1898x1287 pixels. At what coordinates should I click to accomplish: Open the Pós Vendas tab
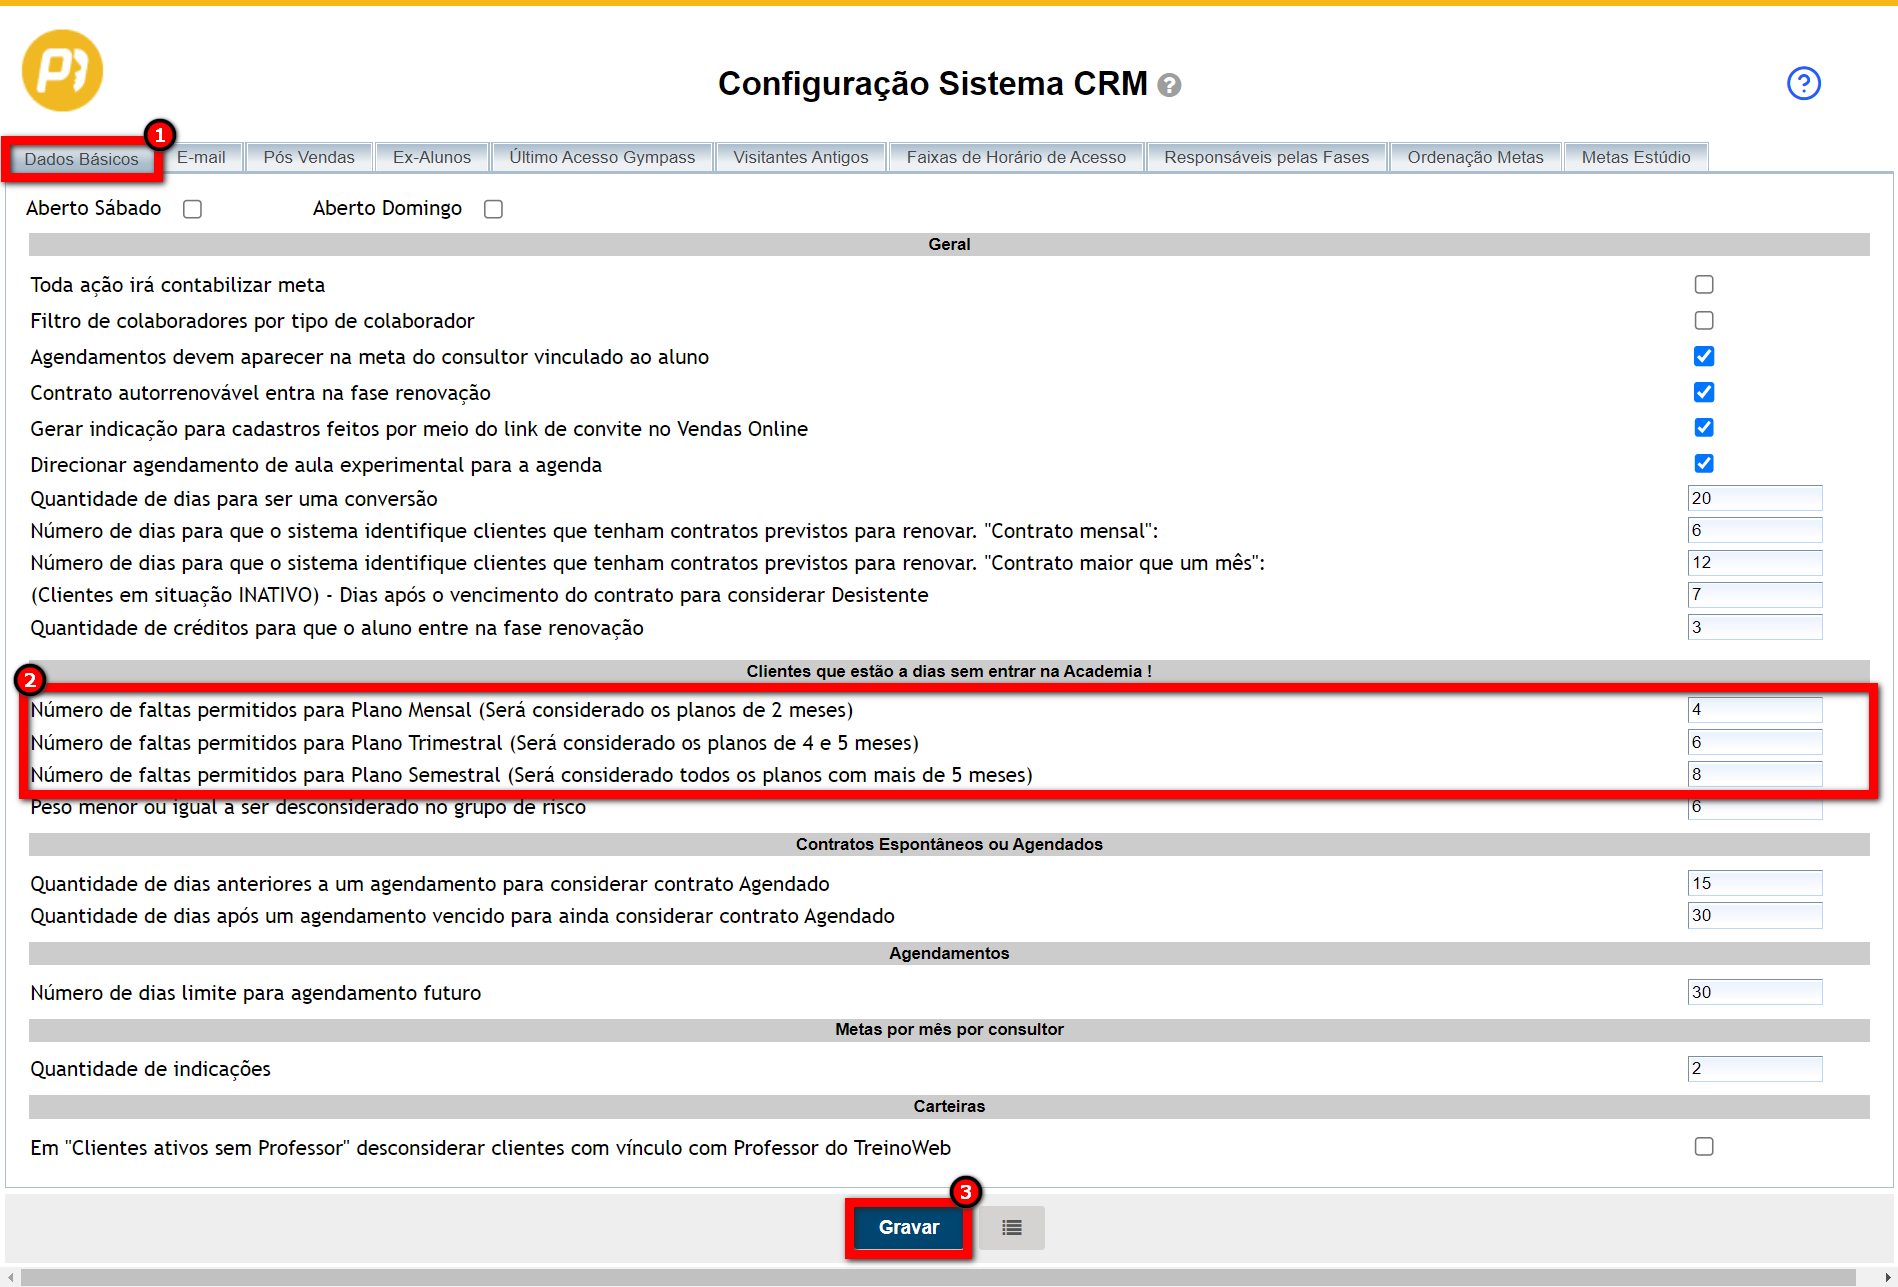pos(309,157)
